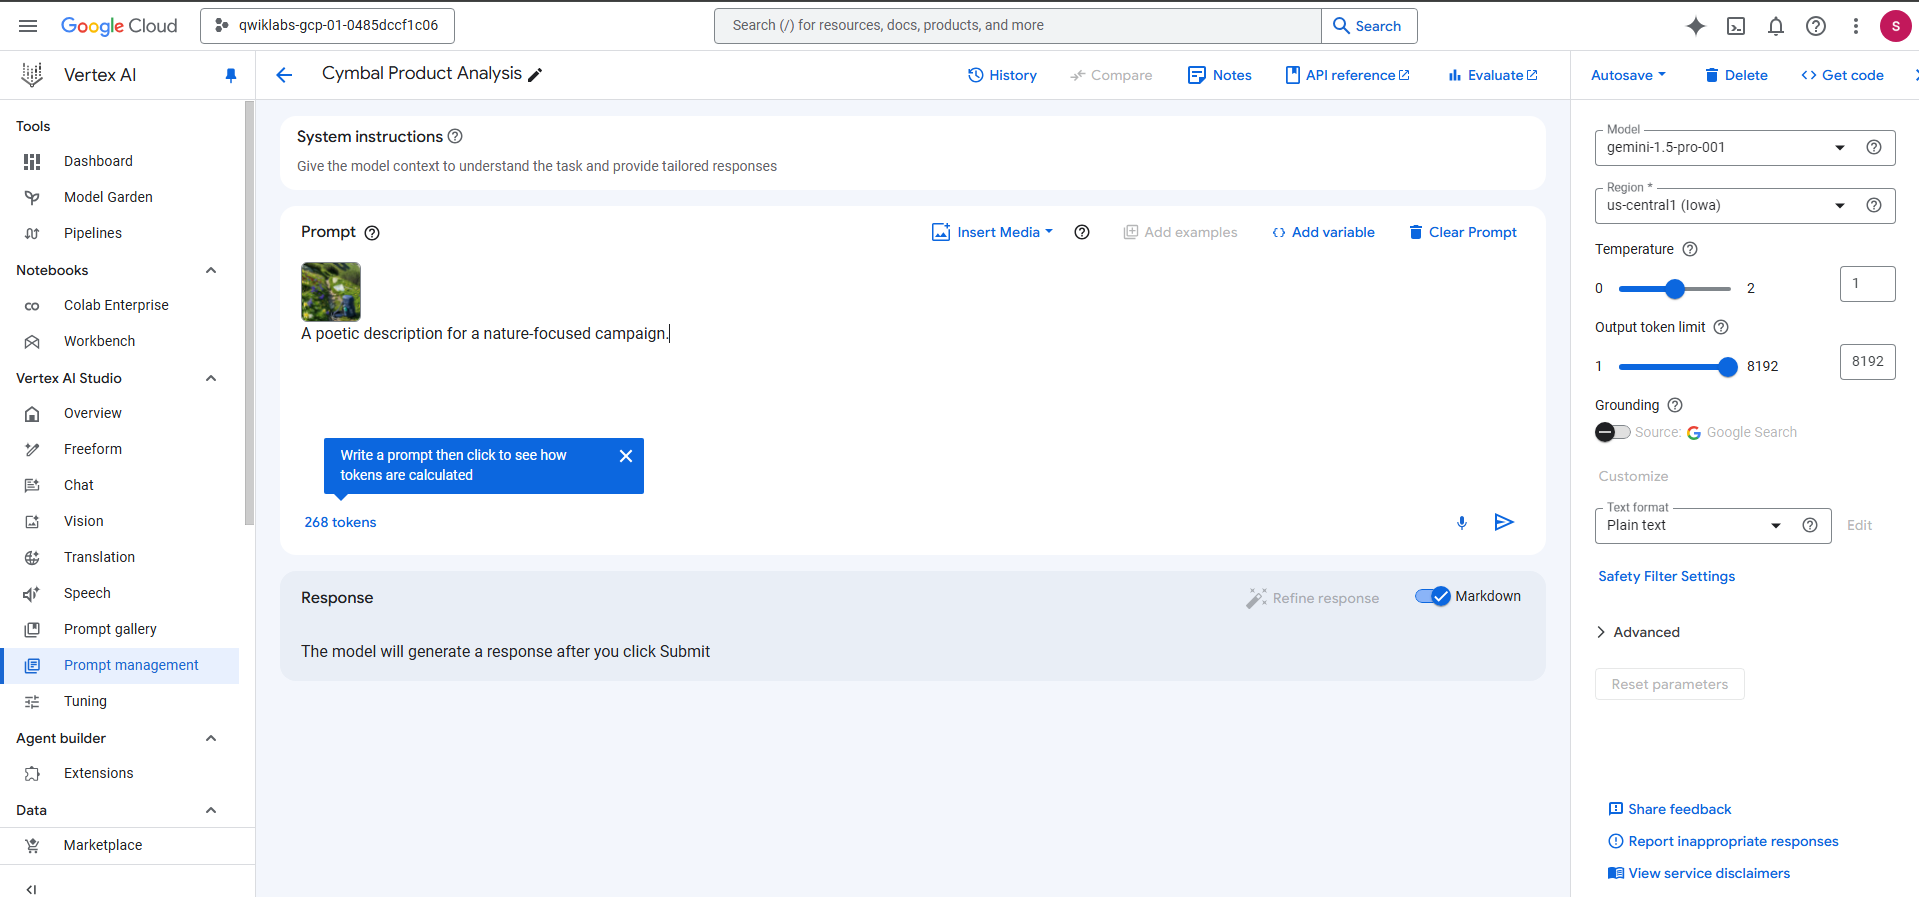Open the Insert Media dropdown
The width and height of the screenshot is (1919, 897).
pyautogui.click(x=992, y=232)
